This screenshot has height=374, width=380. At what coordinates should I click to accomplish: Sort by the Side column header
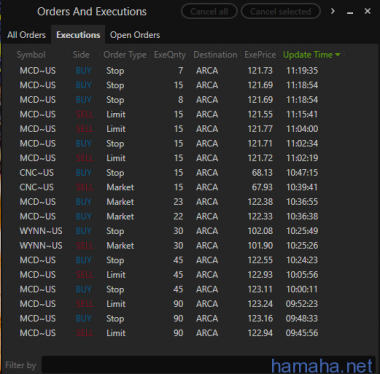(81, 55)
